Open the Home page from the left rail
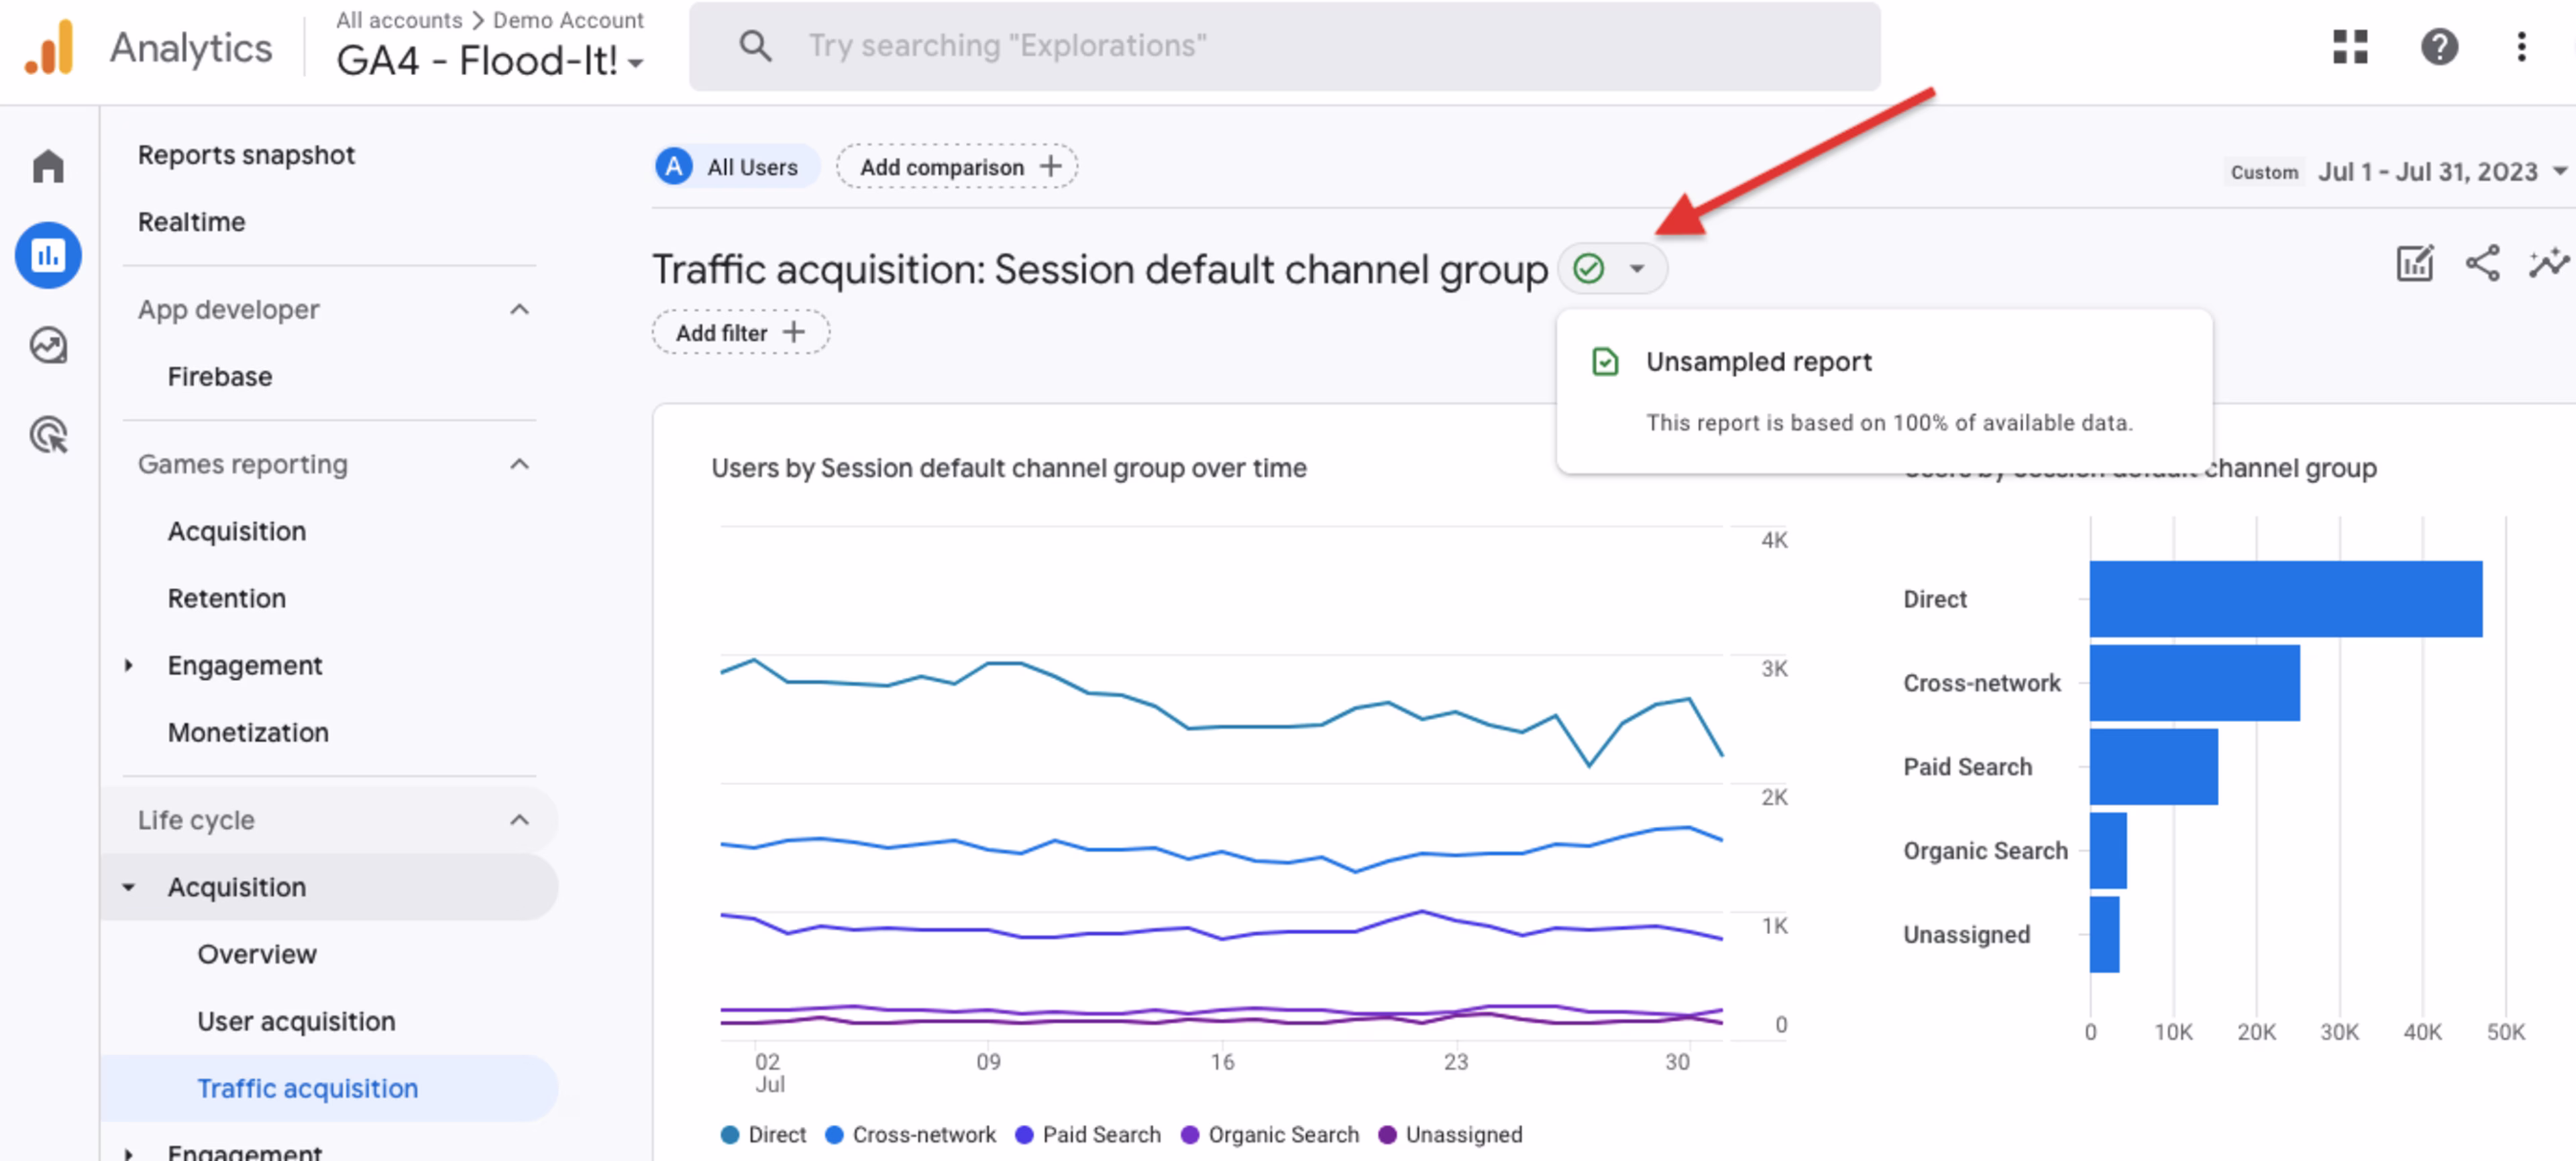The height and width of the screenshot is (1161, 2576). point(47,166)
